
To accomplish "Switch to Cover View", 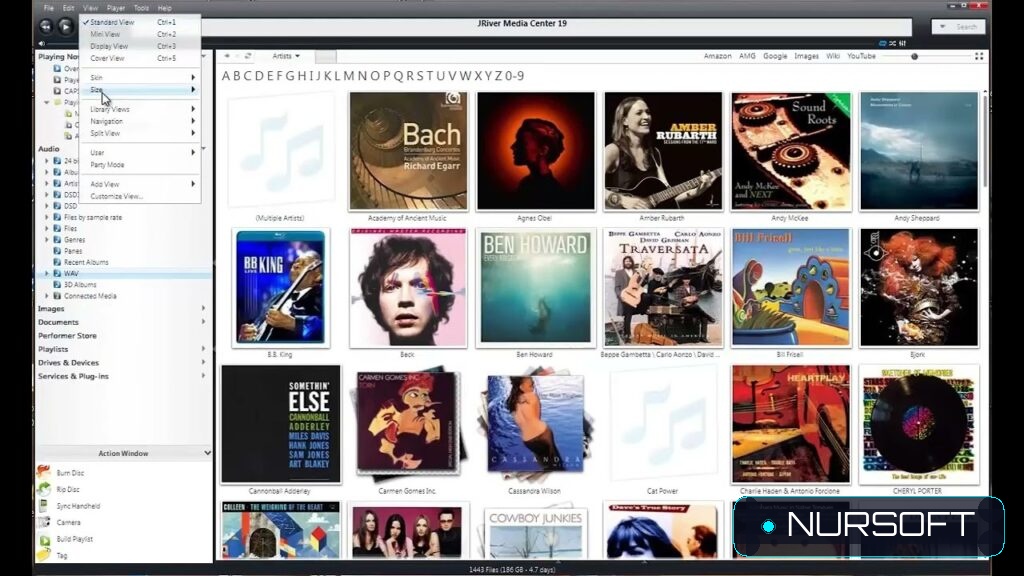I will [139, 58].
